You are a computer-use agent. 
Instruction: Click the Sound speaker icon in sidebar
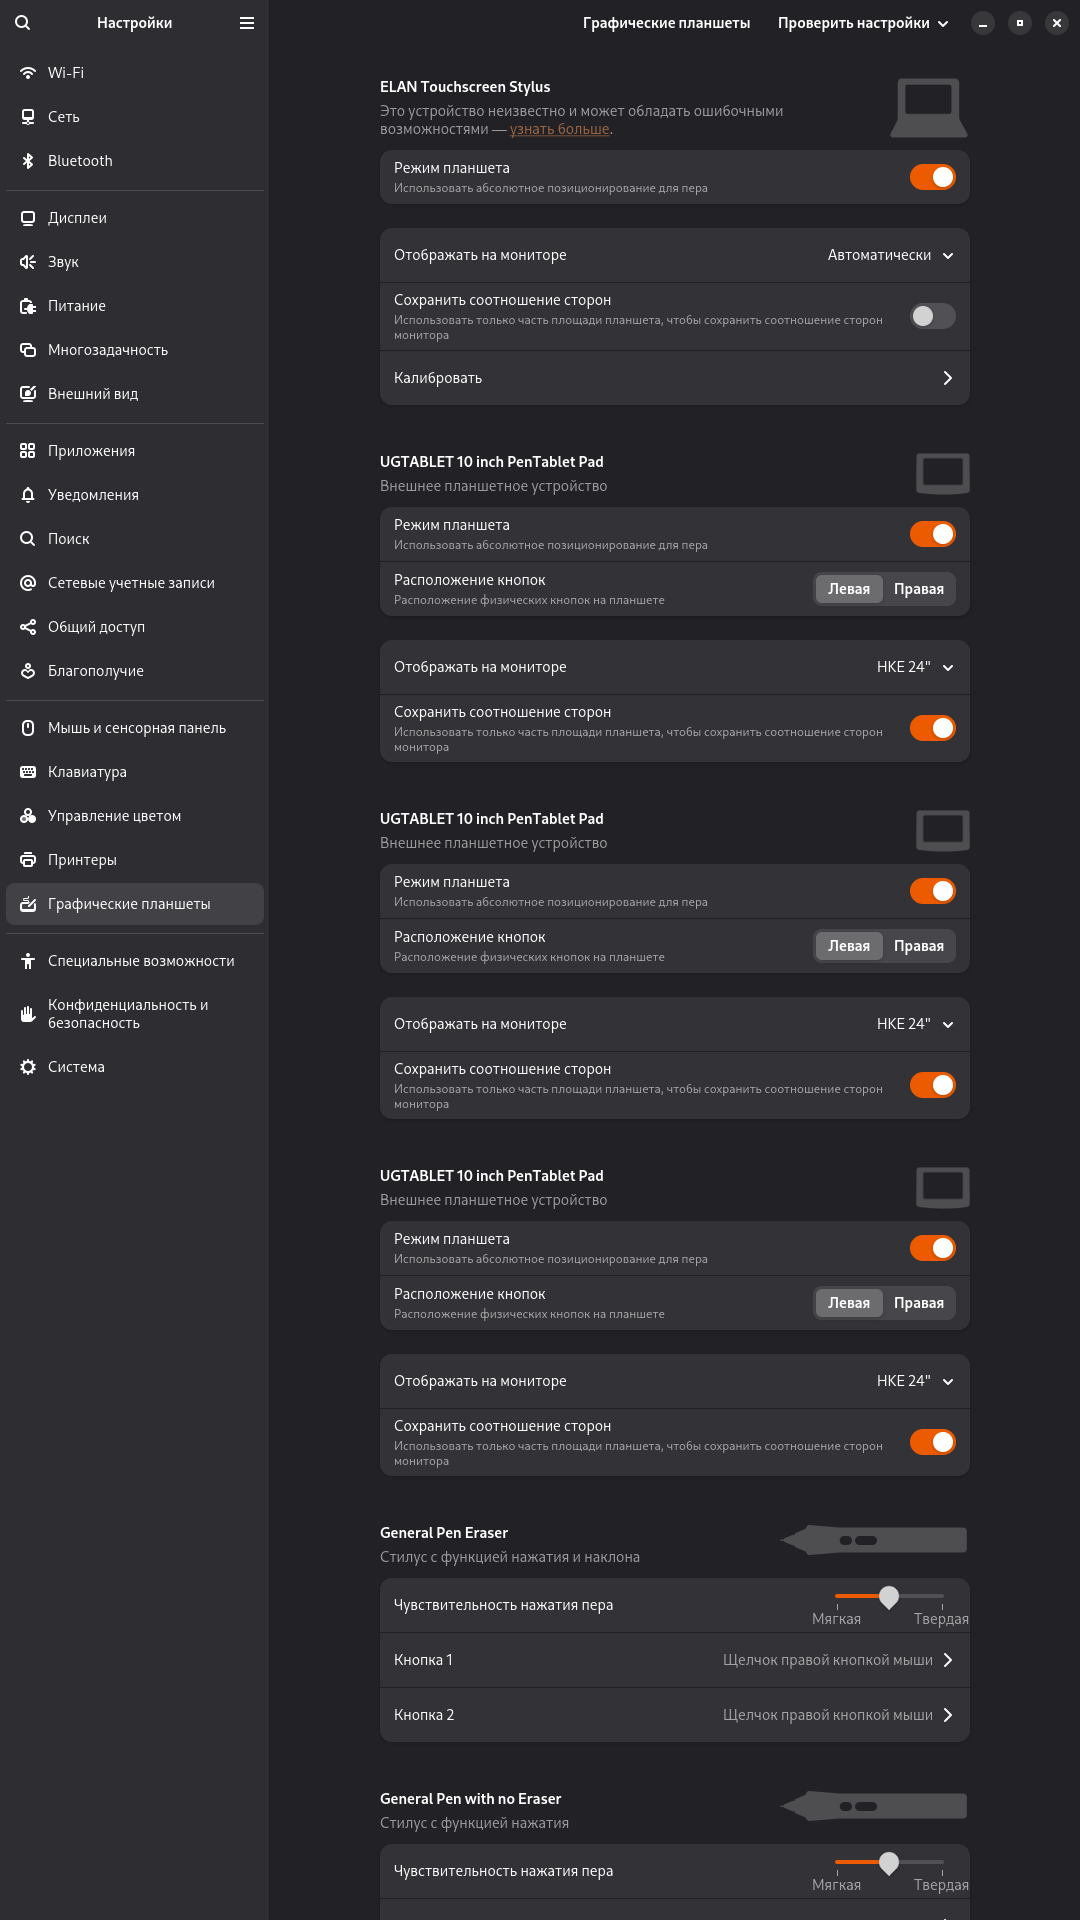coord(28,262)
